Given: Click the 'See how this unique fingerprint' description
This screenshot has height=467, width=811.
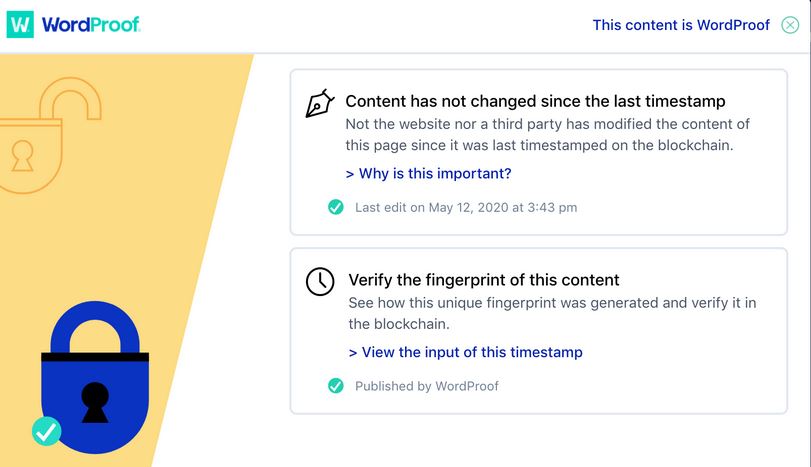Looking at the screenshot, I should pyautogui.click(x=552, y=313).
